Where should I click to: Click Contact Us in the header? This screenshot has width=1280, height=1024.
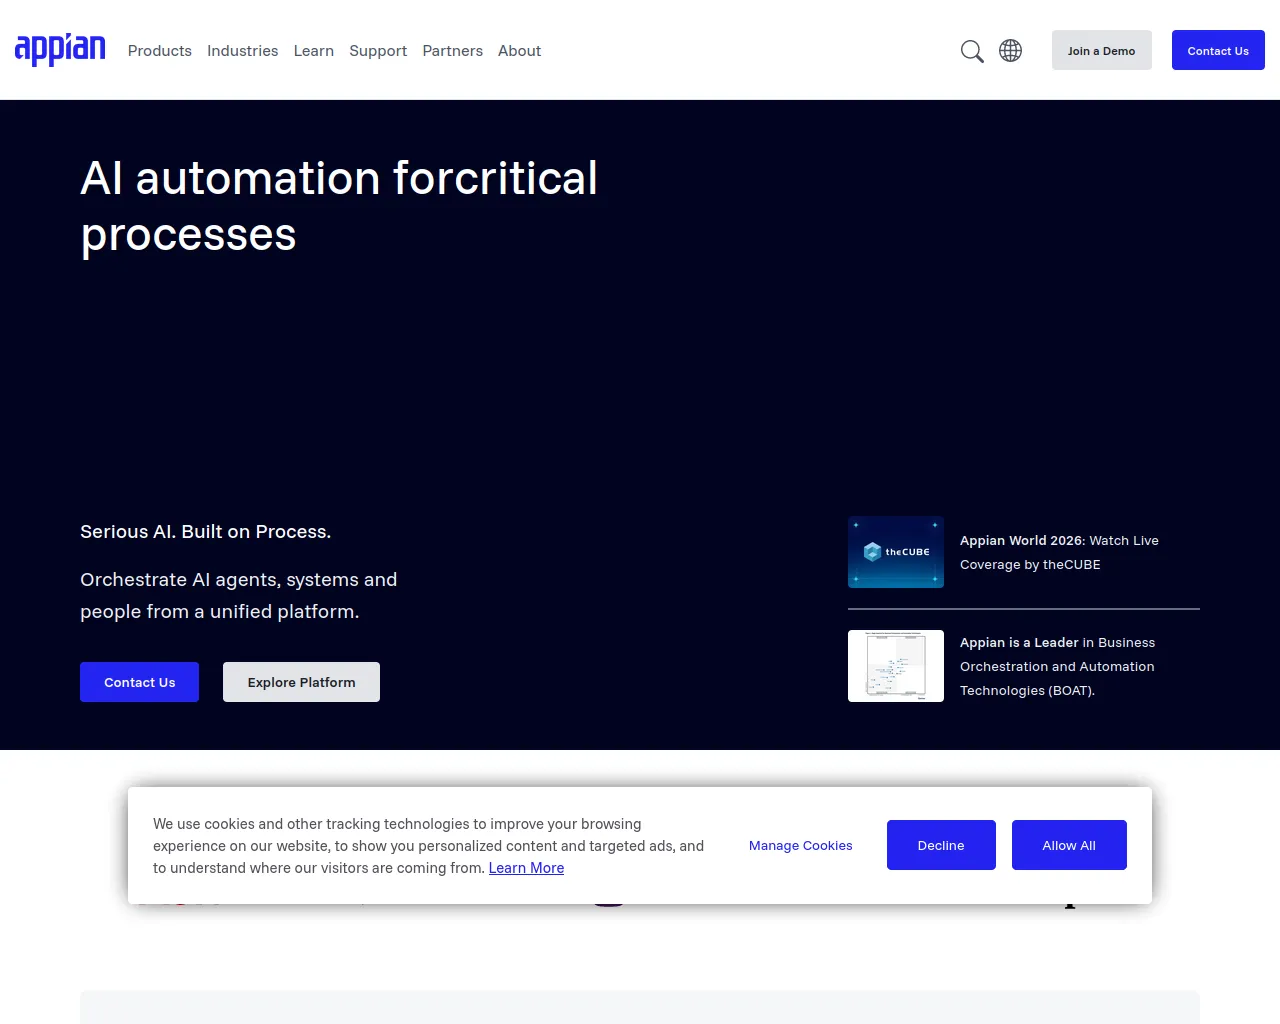click(1218, 50)
